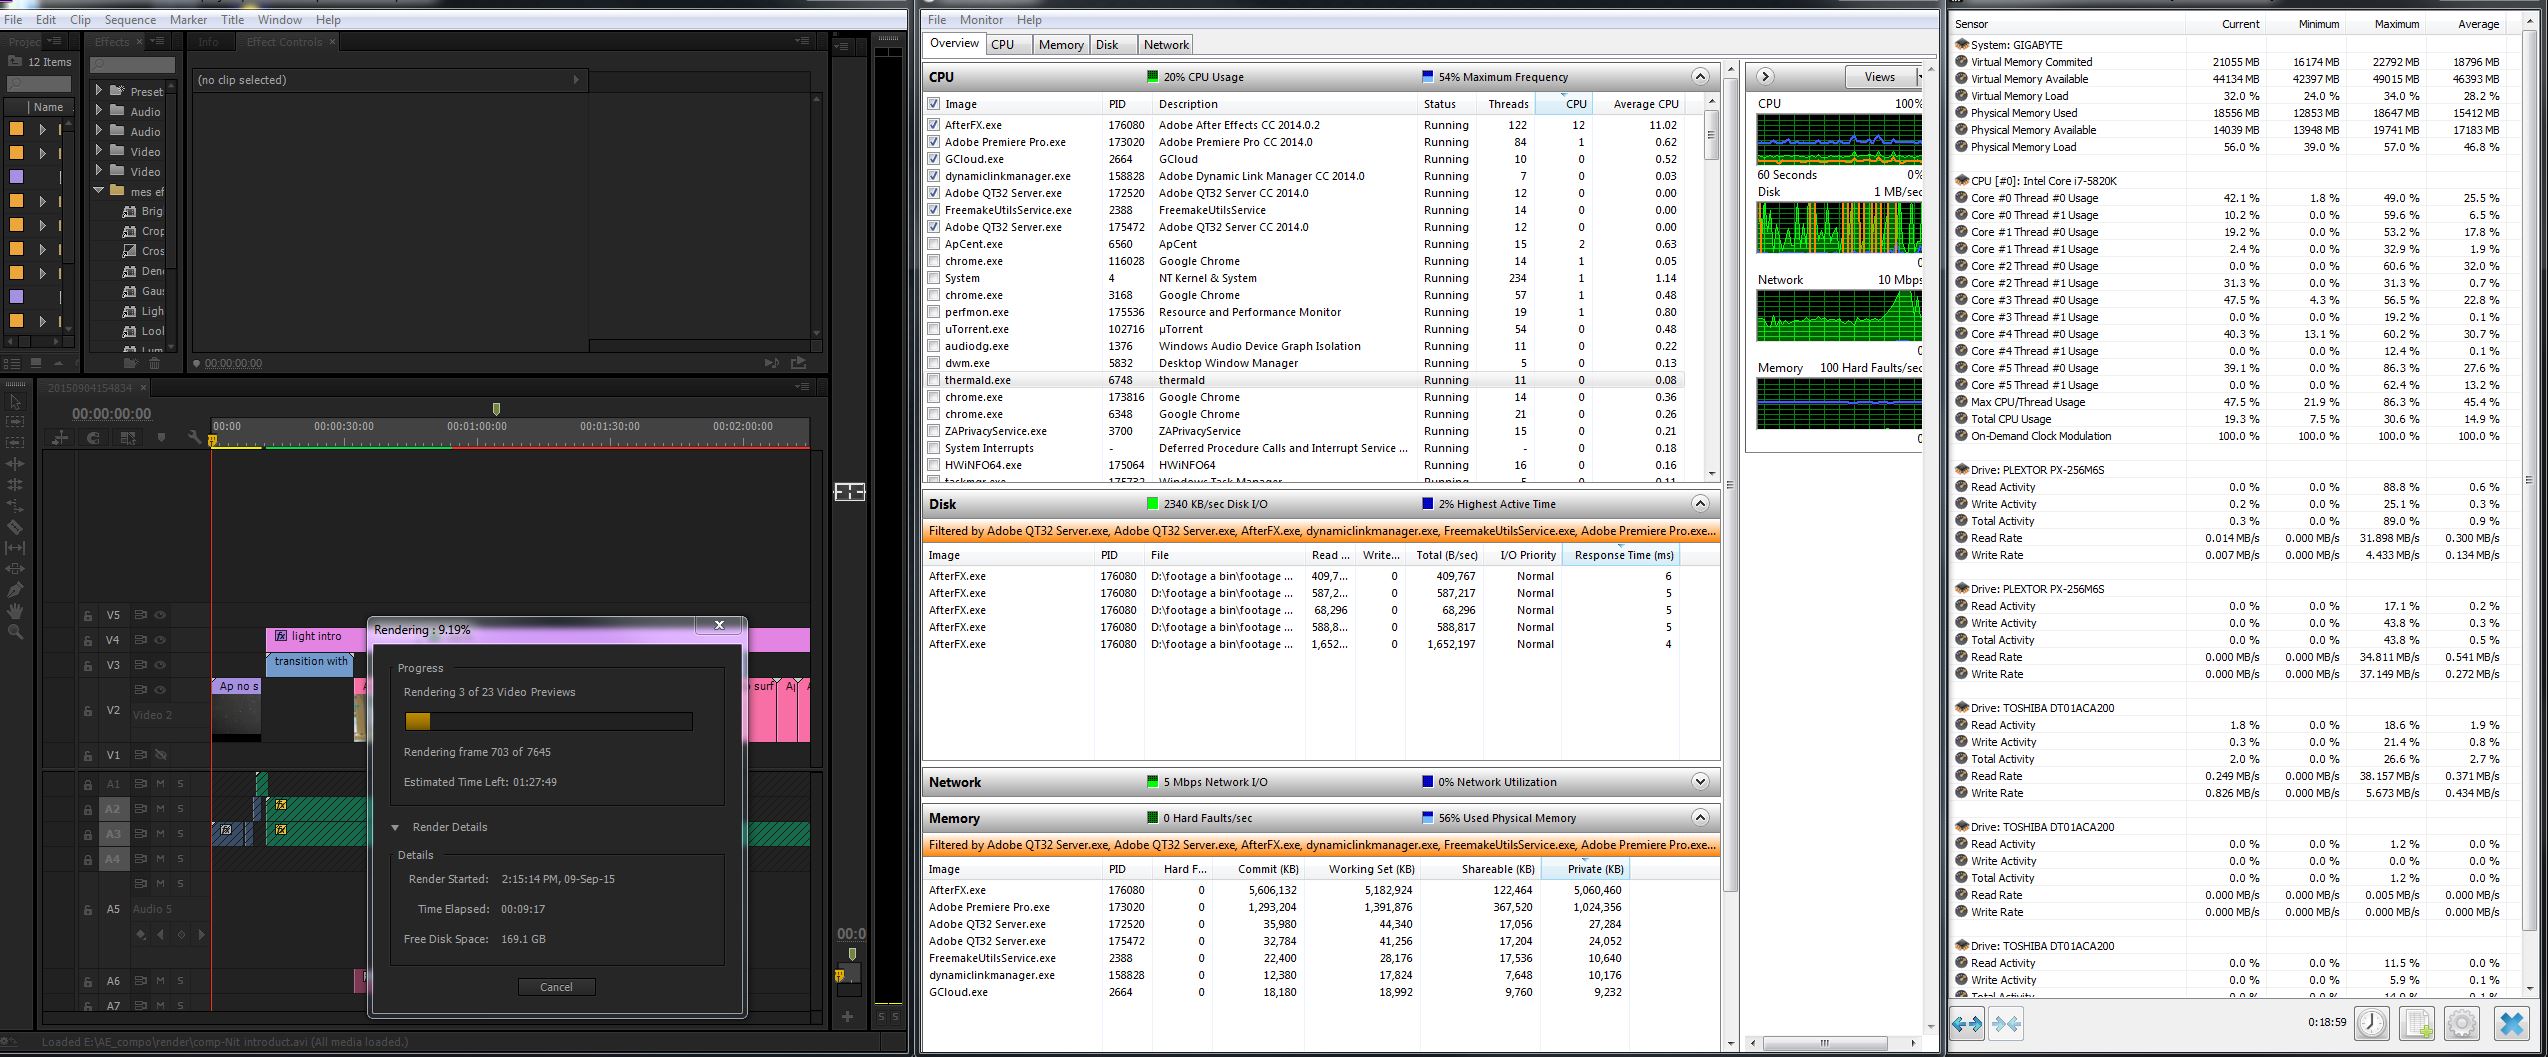Mute audio track A1
Viewport: 2548px width, 1057px height.
160,783
